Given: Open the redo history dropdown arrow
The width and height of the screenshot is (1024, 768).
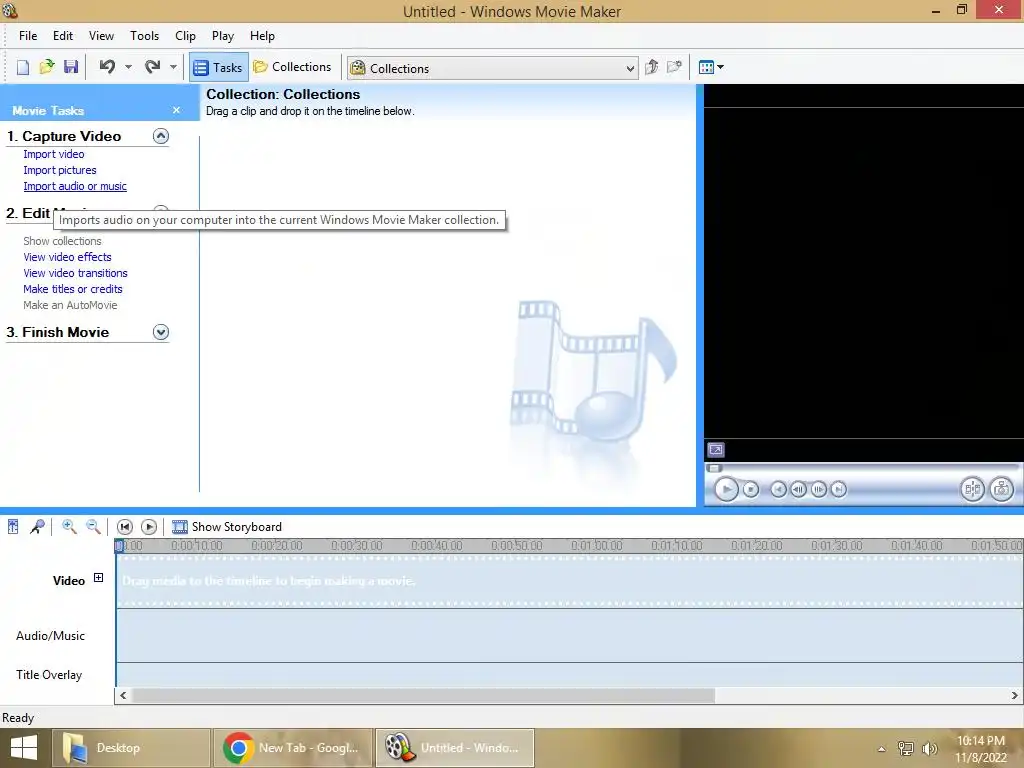Looking at the screenshot, I should (173, 67).
